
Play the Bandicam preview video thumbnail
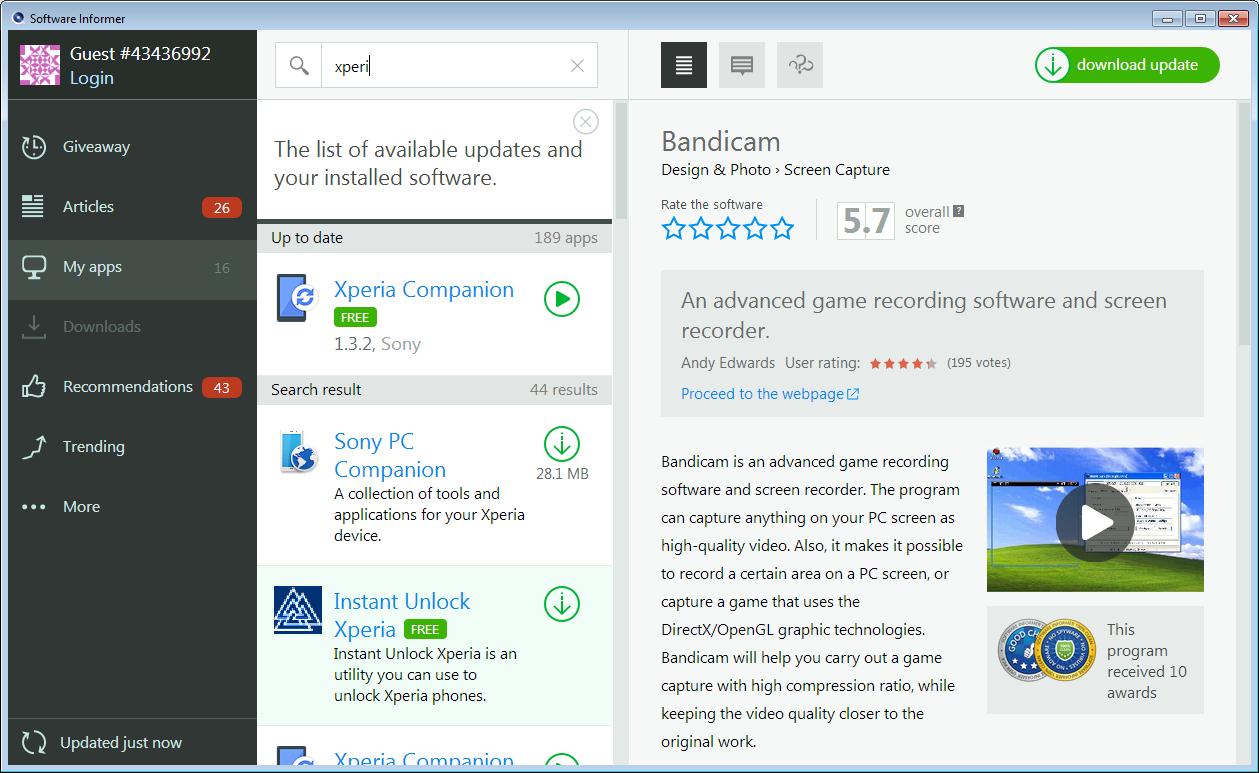coord(1097,521)
